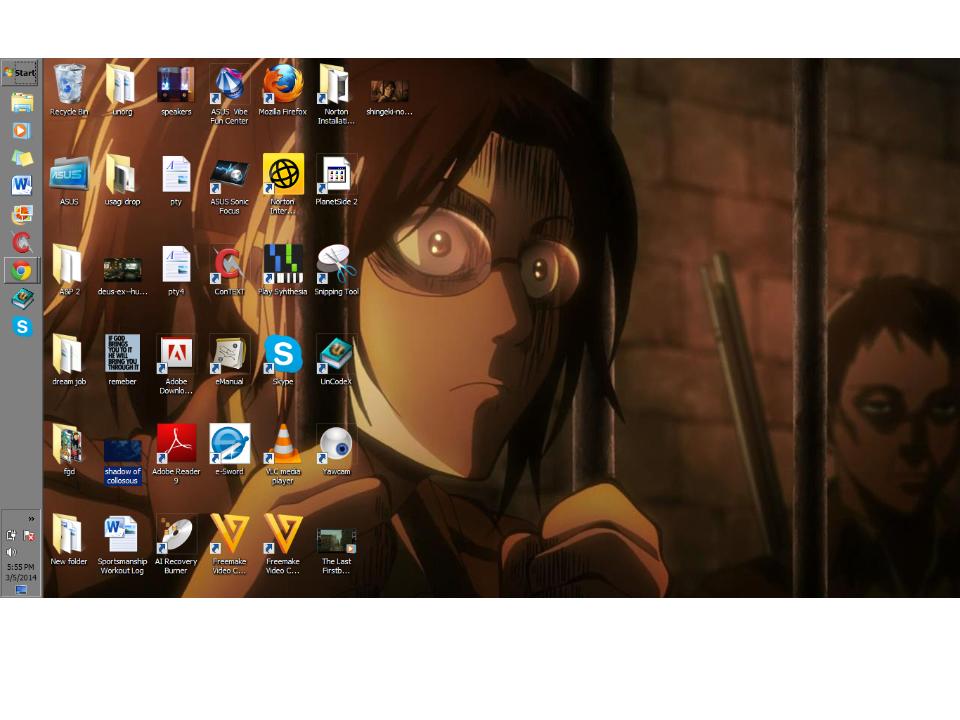960x720 pixels.
Task: Select the Yawcam shortcut
Action: pyautogui.click(x=336, y=450)
